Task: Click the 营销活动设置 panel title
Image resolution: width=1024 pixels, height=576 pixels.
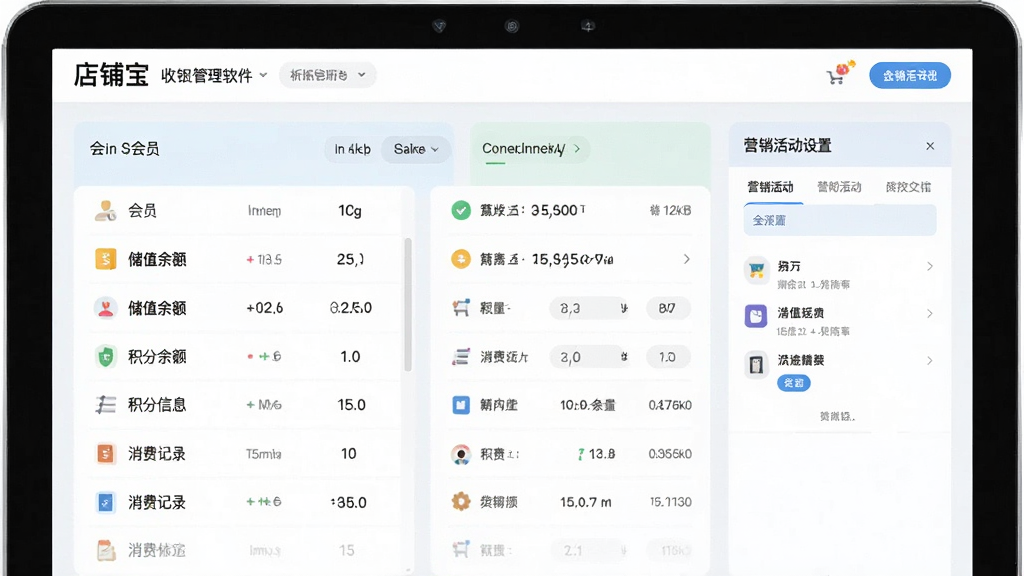Action: click(788, 146)
